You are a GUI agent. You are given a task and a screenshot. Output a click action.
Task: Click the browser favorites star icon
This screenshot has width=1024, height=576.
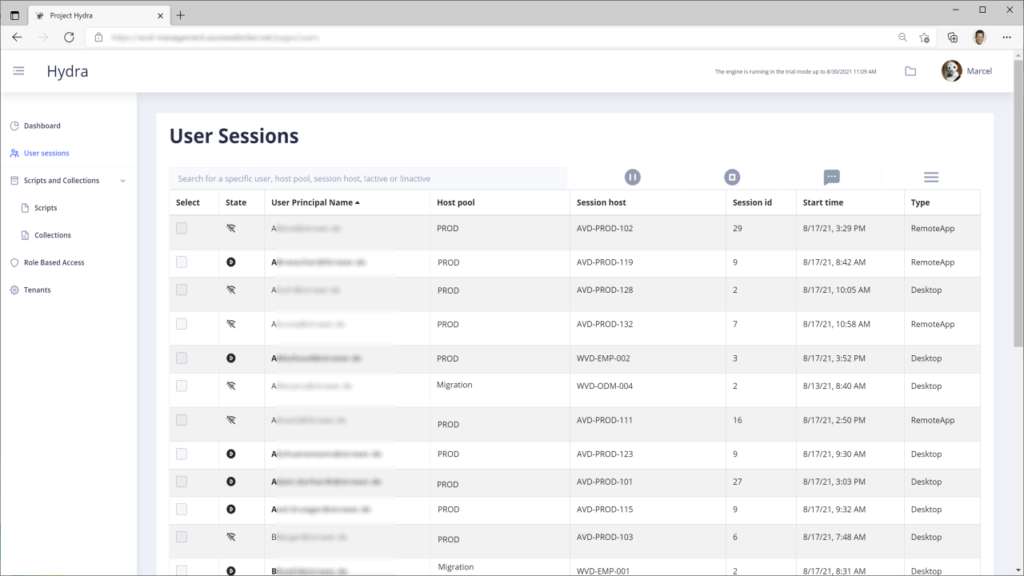click(924, 38)
